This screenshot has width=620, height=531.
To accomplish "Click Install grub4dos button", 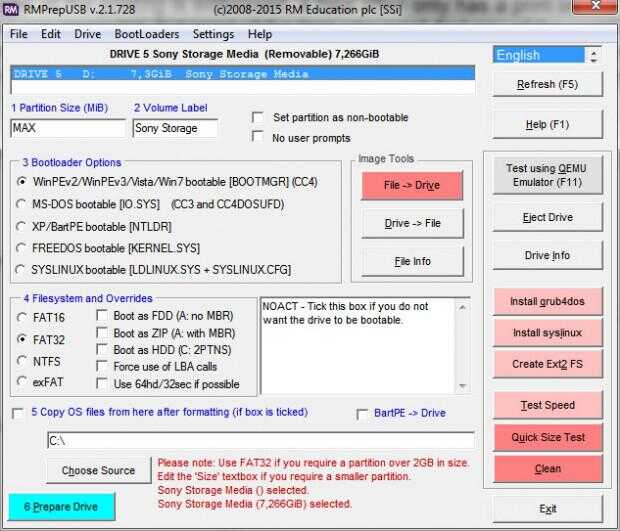I will tap(548, 301).
